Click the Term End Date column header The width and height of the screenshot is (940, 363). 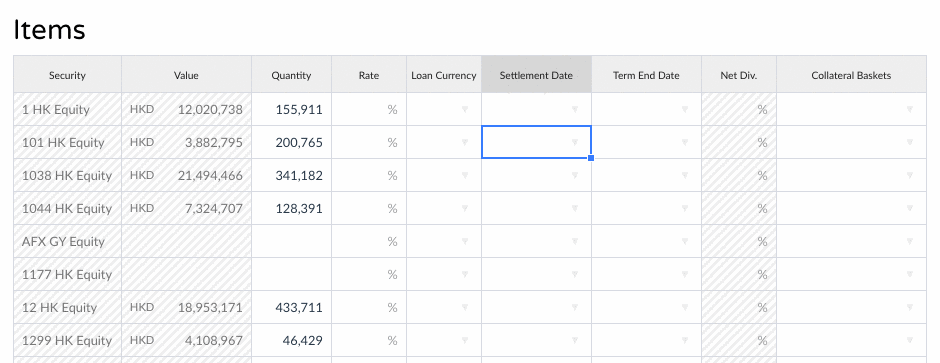pos(646,75)
